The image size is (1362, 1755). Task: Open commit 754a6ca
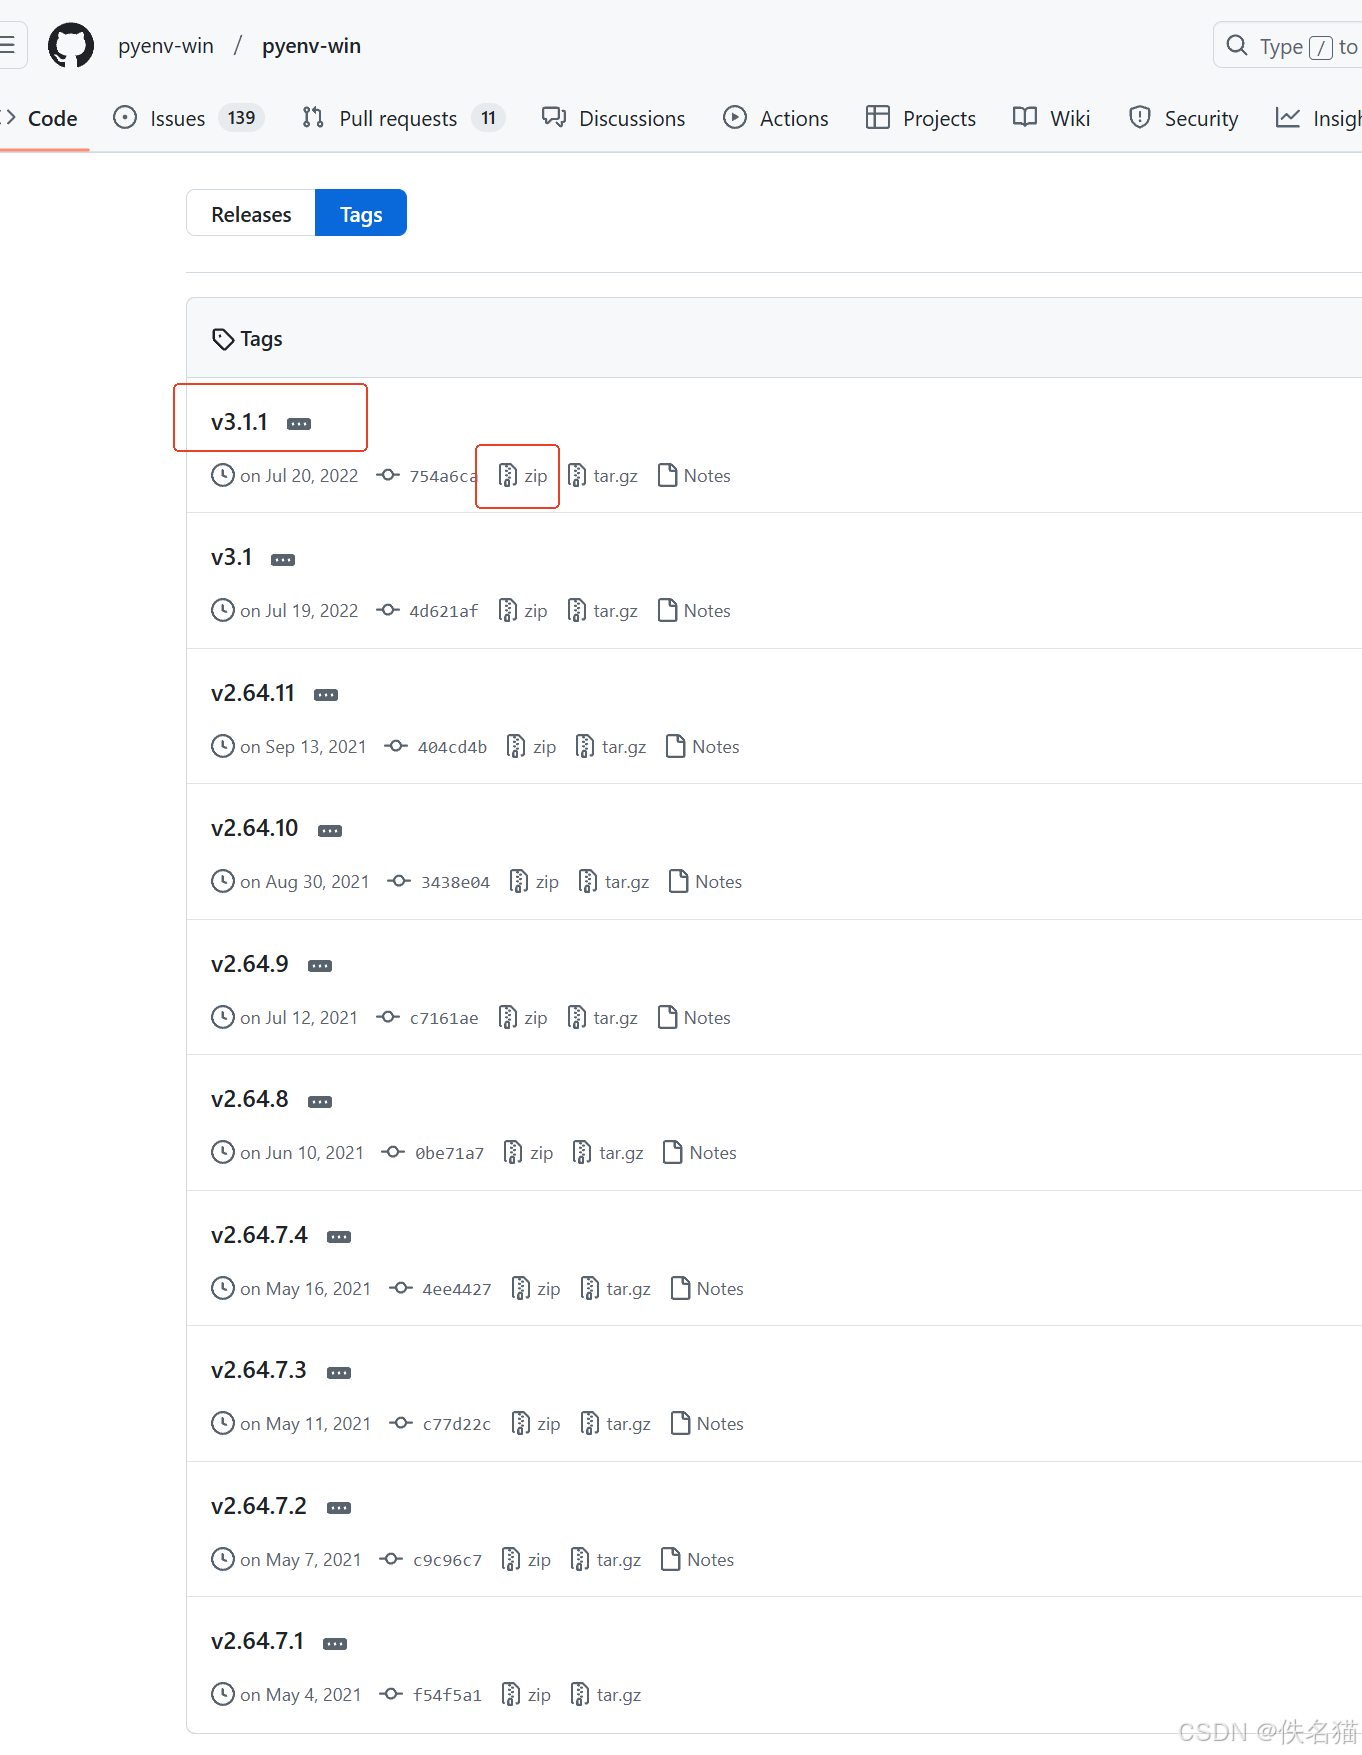click(x=428, y=476)
